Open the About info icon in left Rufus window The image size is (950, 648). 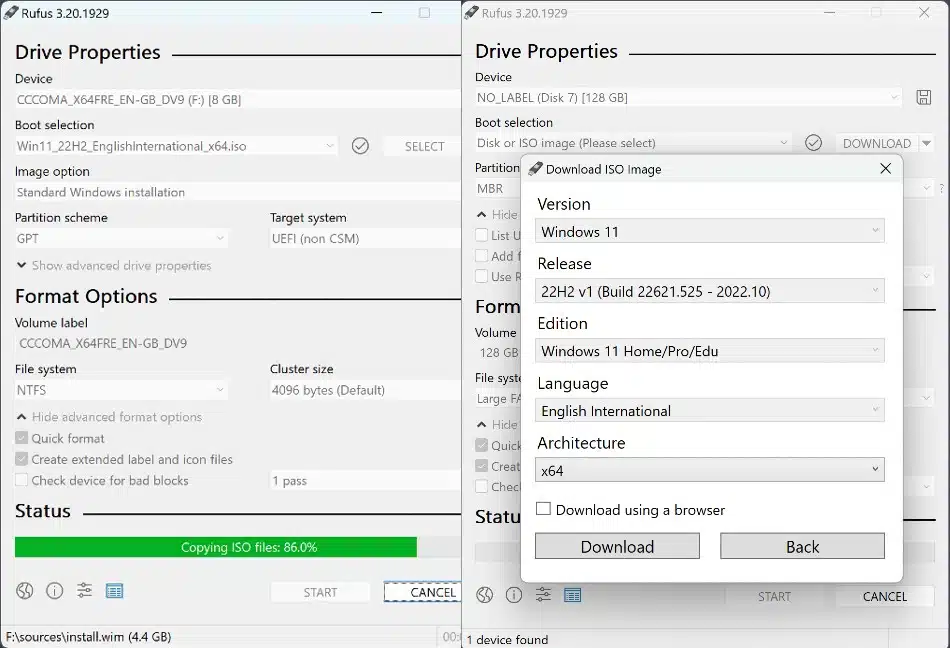coord(55,590)
